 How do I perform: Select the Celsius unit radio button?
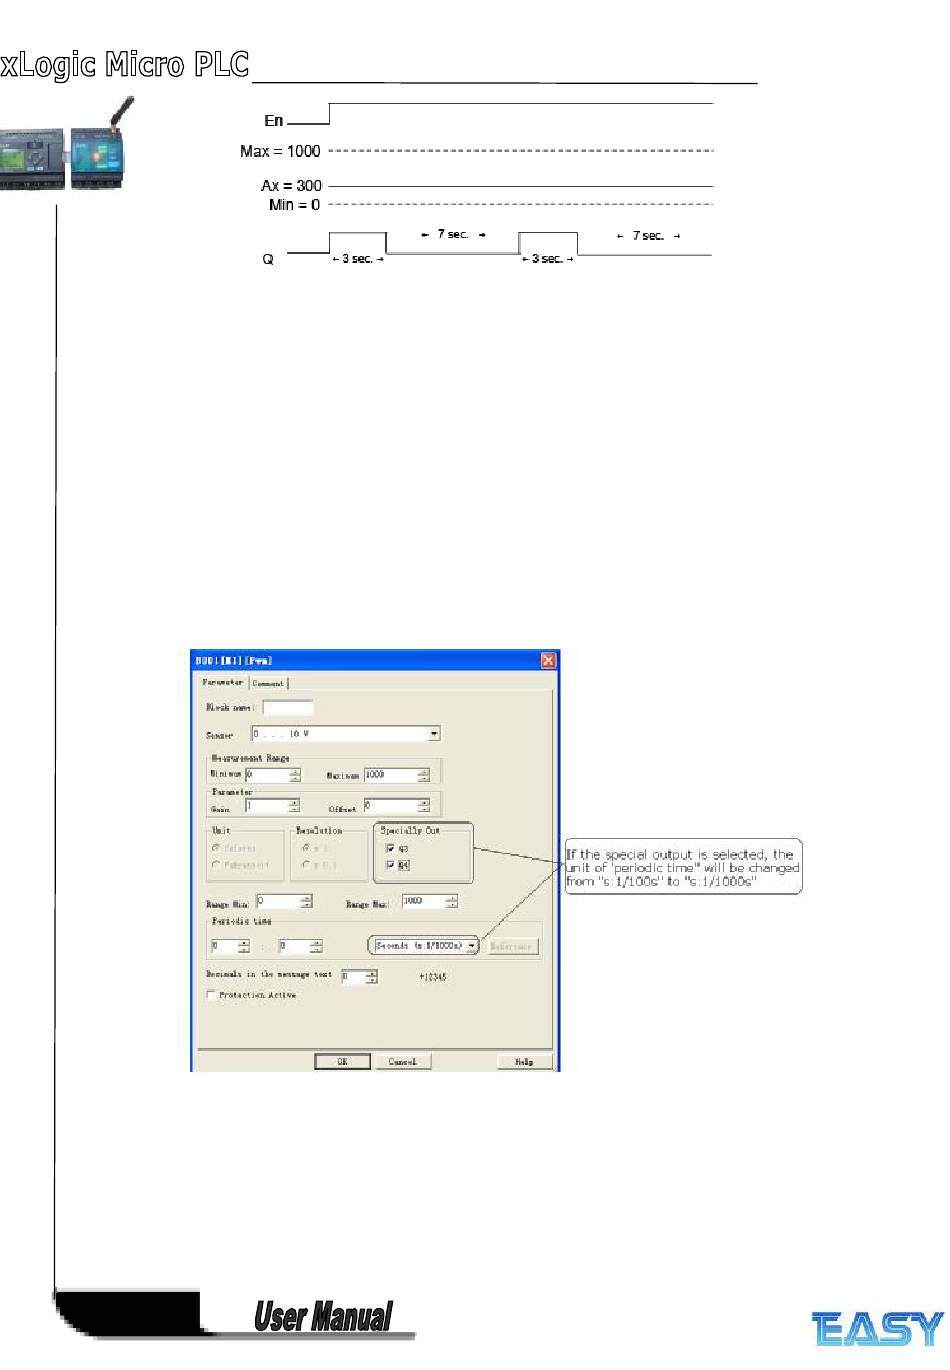(x=216, y=848)
